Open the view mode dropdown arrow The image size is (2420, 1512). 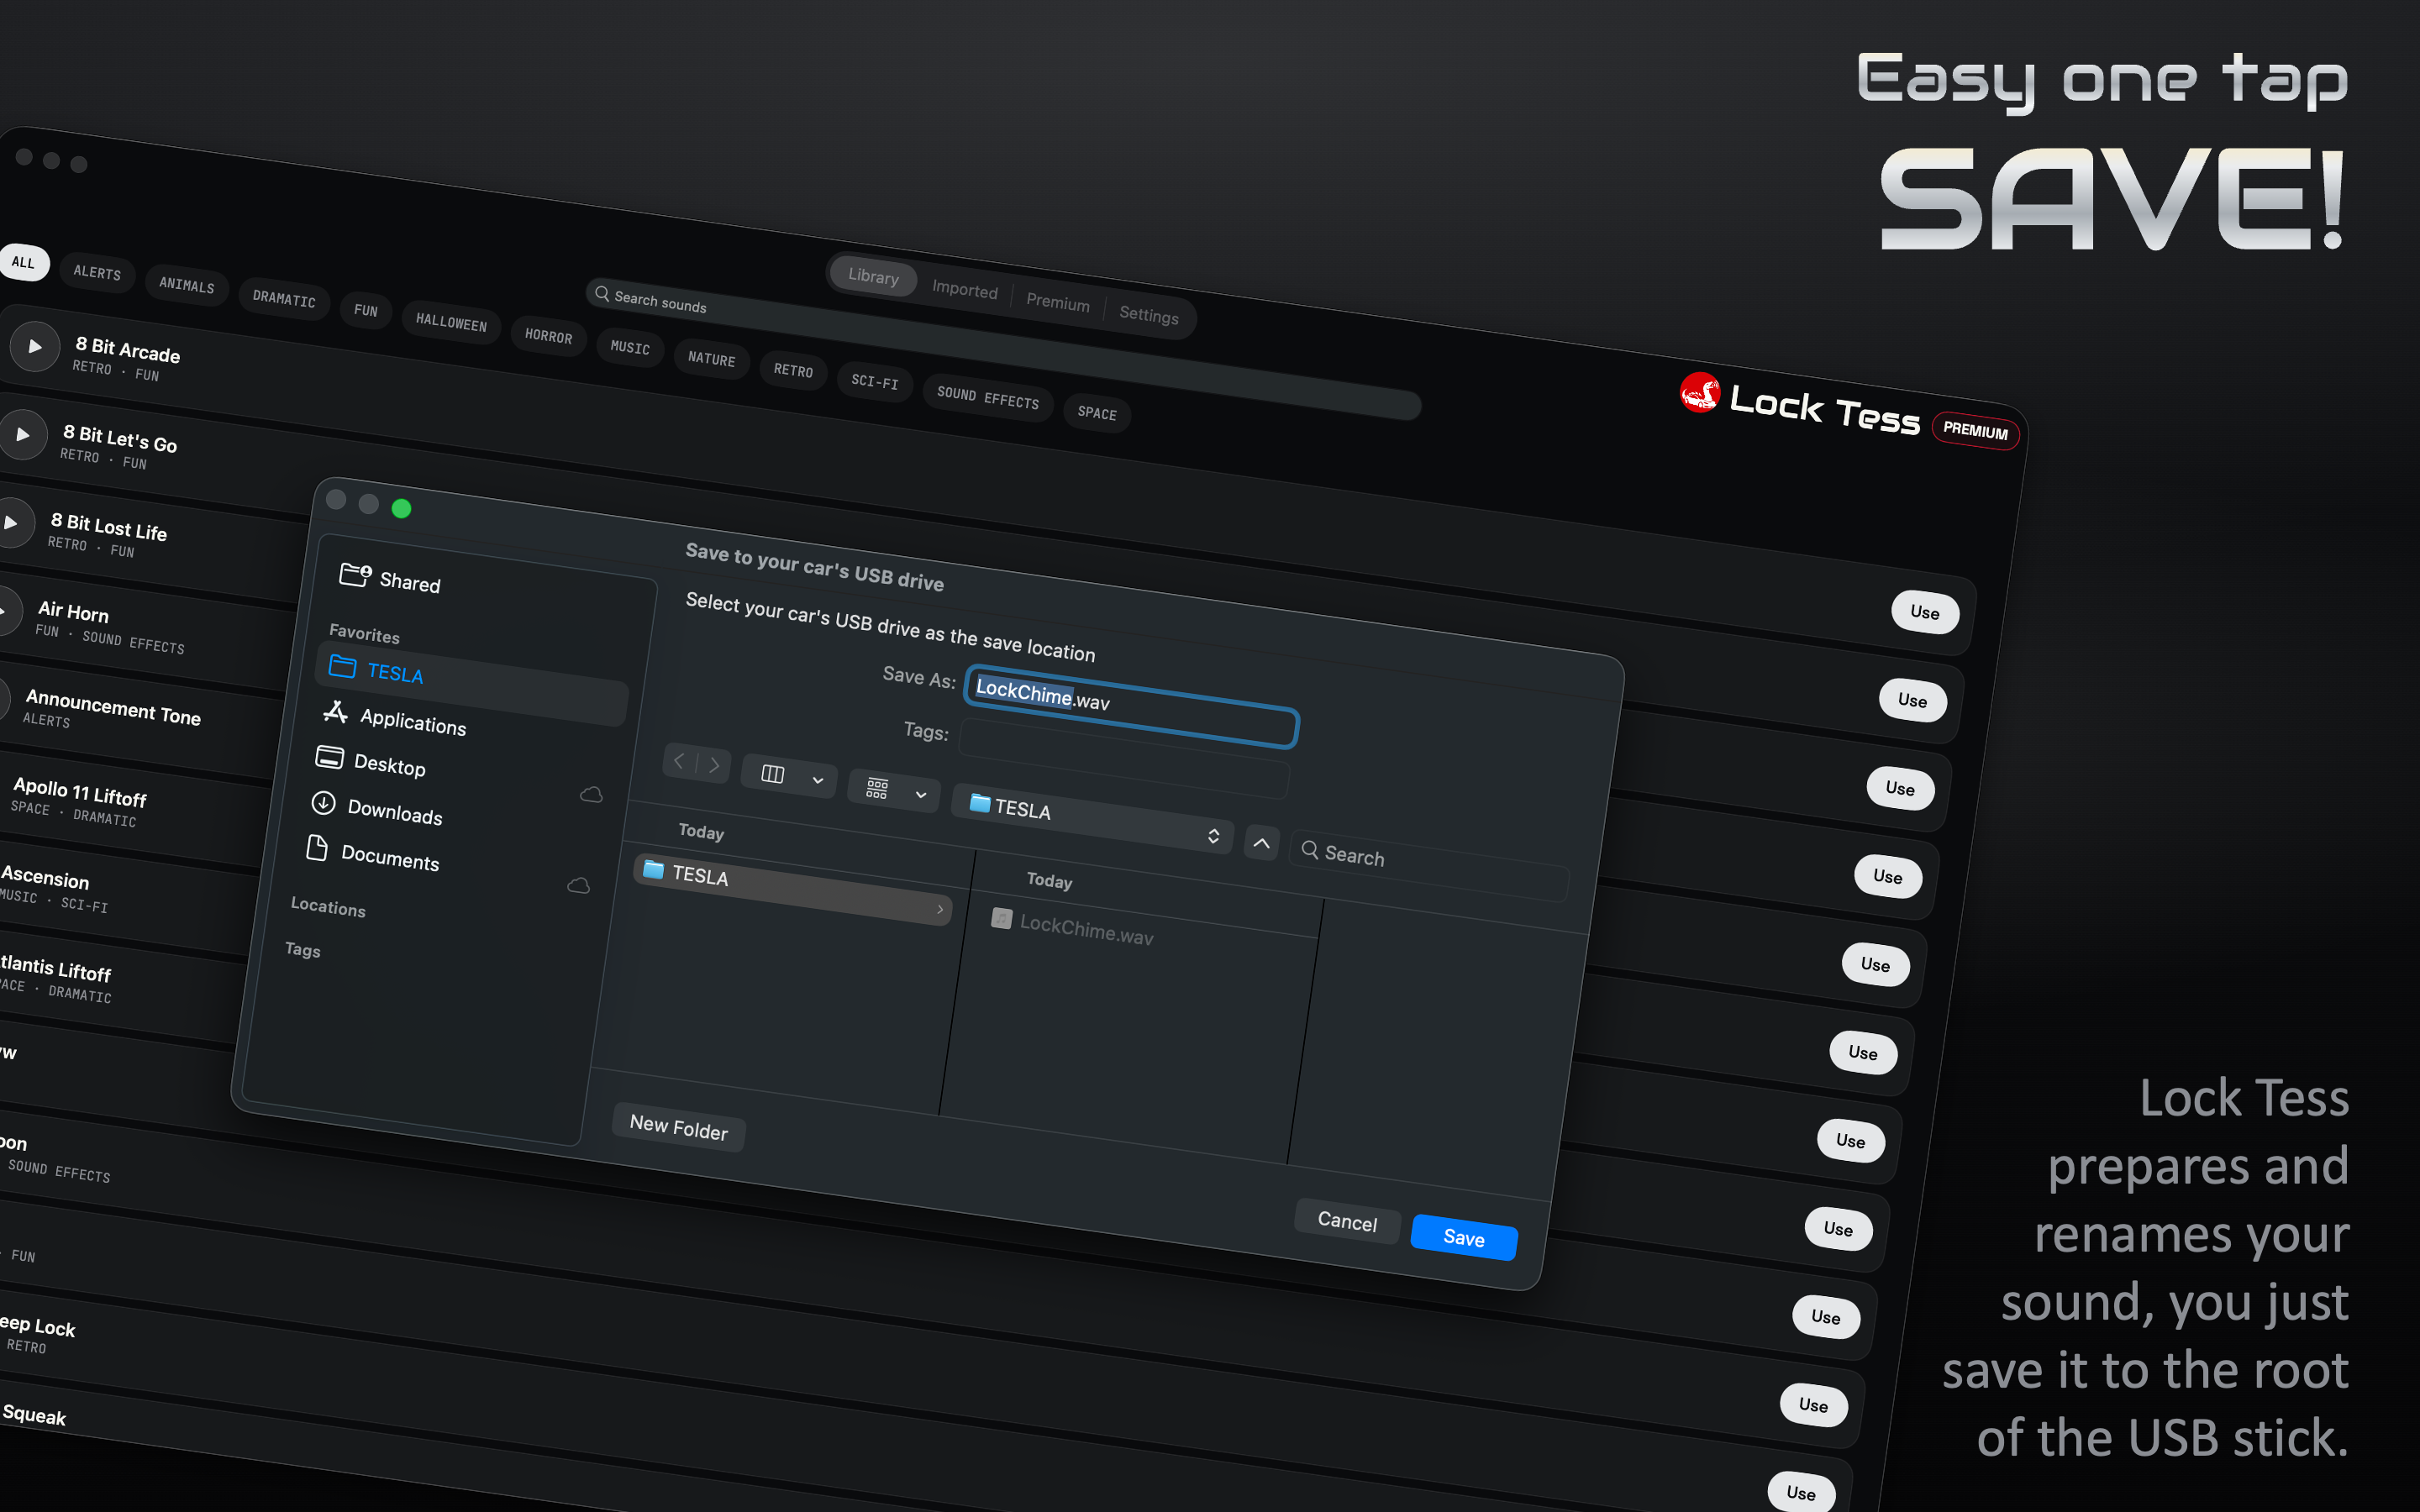818,780
